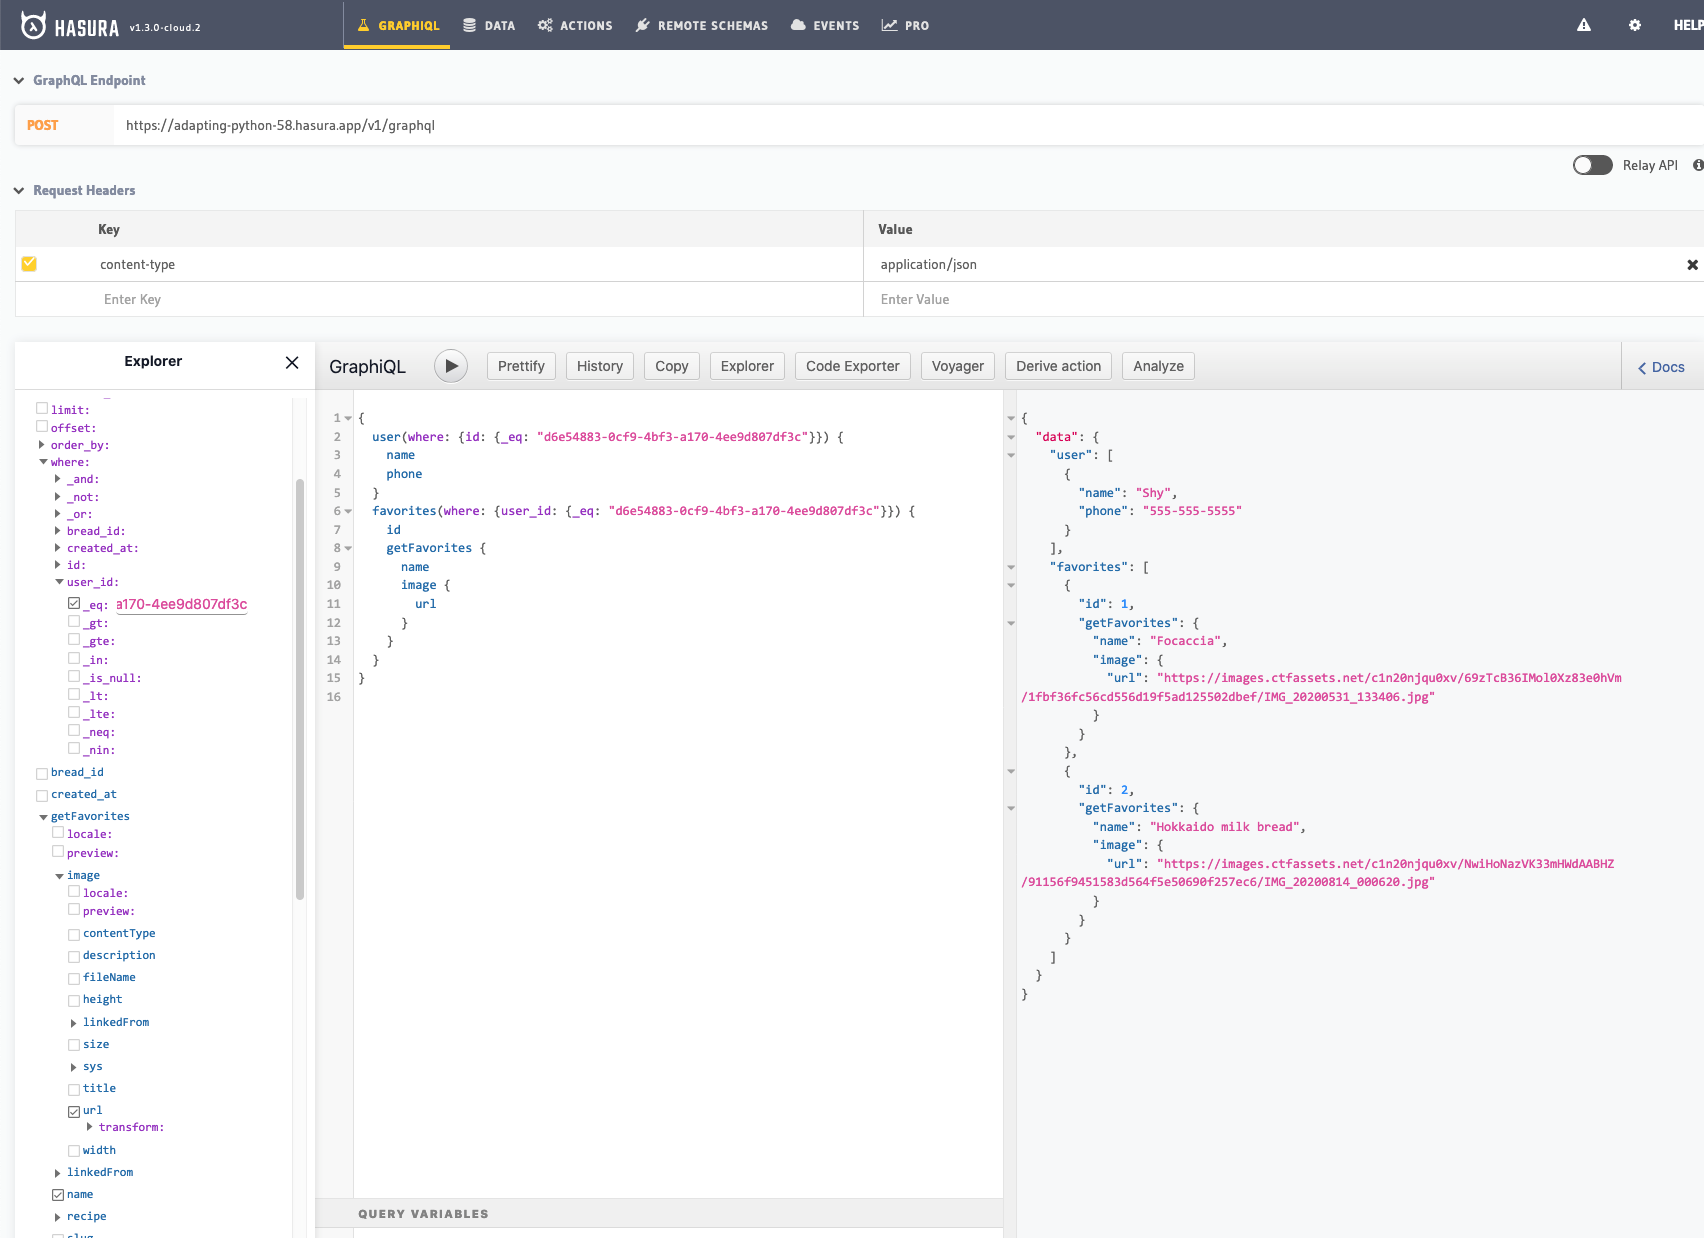Check the offset argument checkbox

42,426
